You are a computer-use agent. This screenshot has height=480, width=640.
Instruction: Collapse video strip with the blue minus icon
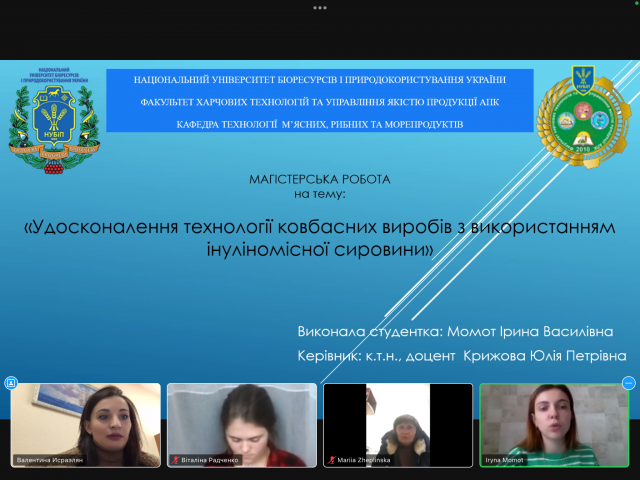[628, 383]
